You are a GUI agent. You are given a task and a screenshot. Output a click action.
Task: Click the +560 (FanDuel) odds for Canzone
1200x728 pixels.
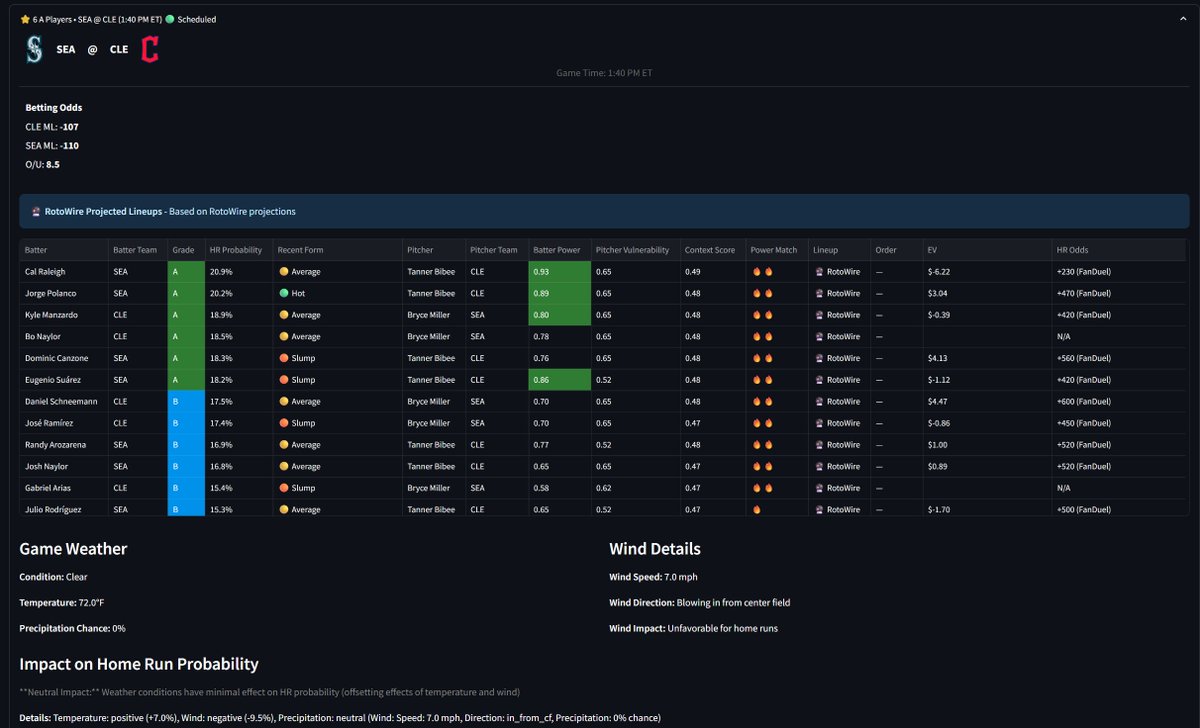tap(1118, 358)
